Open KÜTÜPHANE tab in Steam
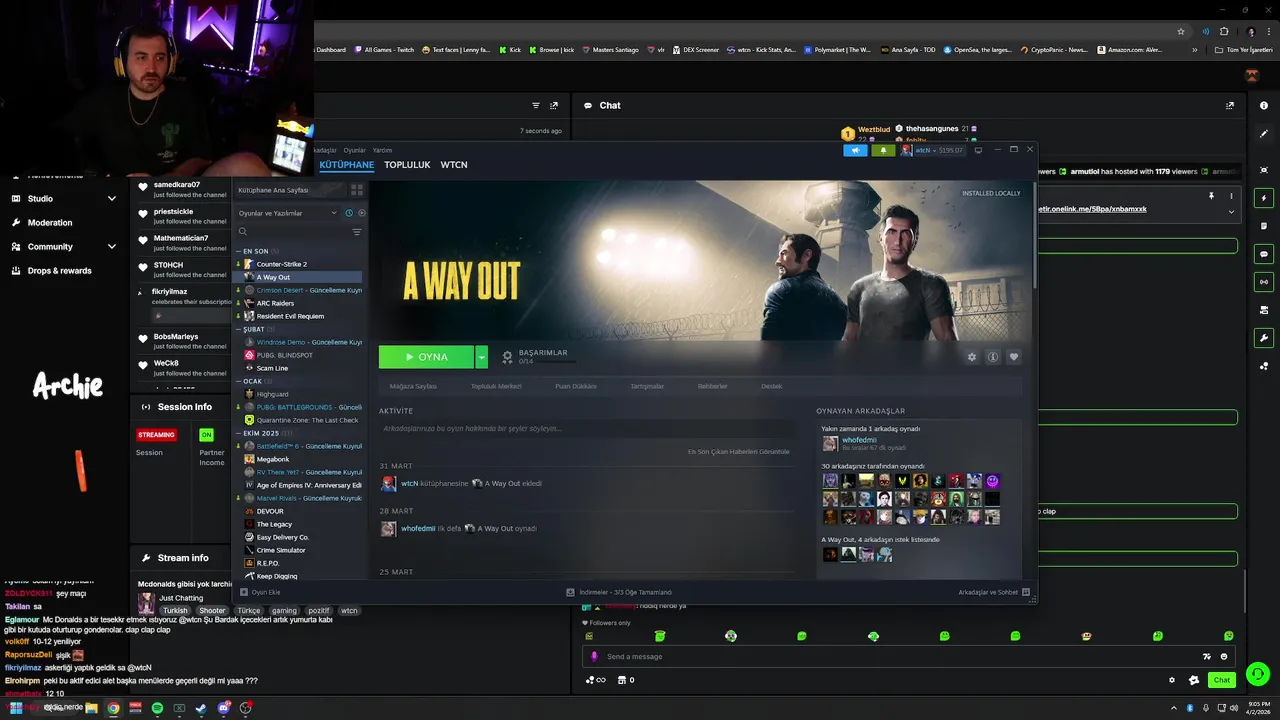 click(346, 165)
